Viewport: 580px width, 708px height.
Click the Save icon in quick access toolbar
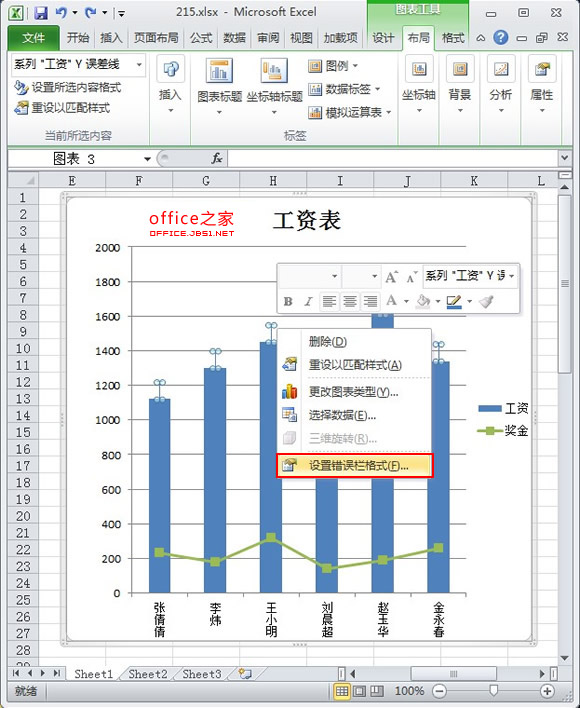pyautogui.click(x=41, y=13)
